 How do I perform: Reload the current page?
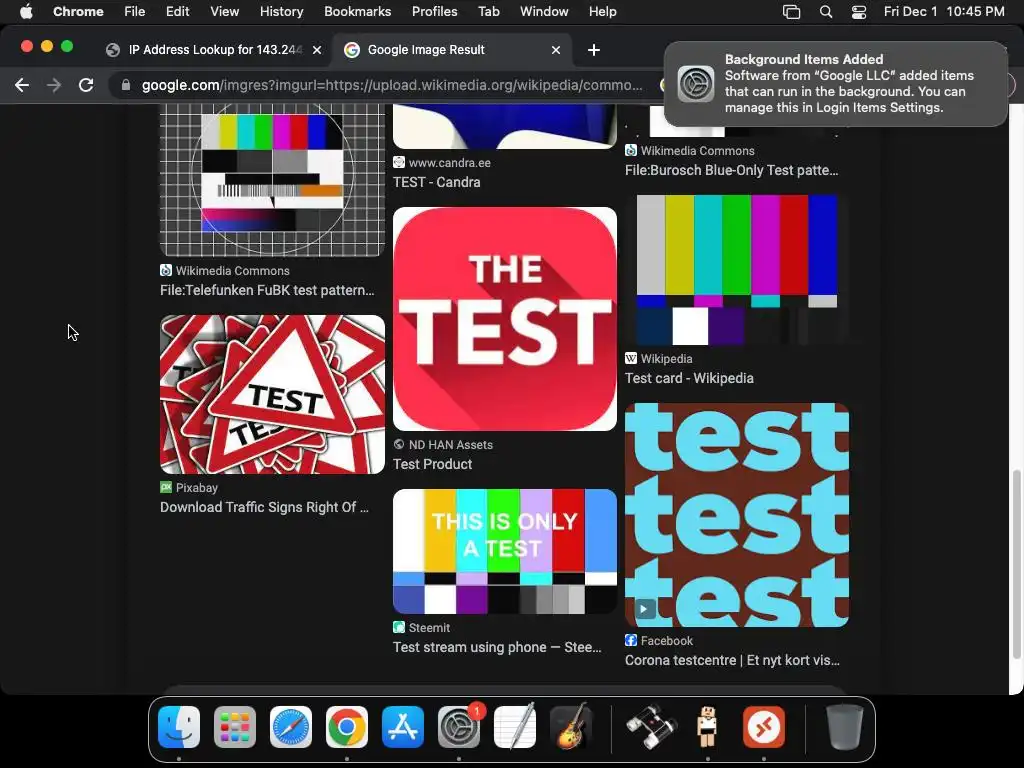[x=86, y=86]
